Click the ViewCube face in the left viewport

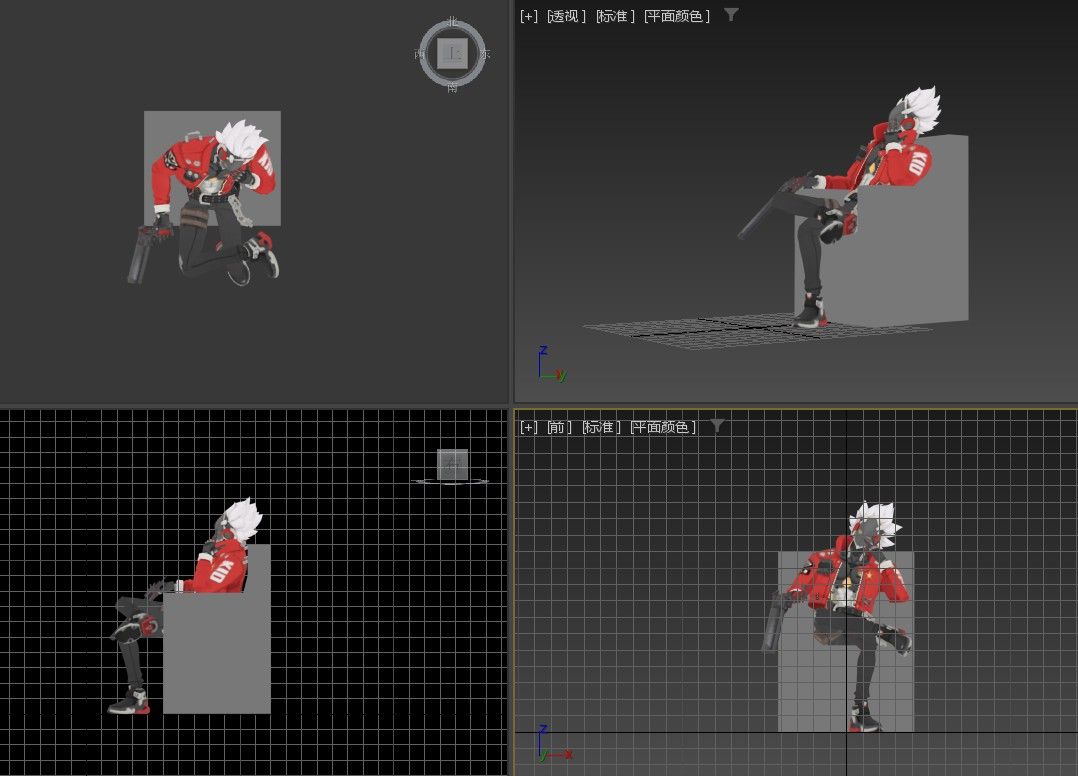pos(452,465)
